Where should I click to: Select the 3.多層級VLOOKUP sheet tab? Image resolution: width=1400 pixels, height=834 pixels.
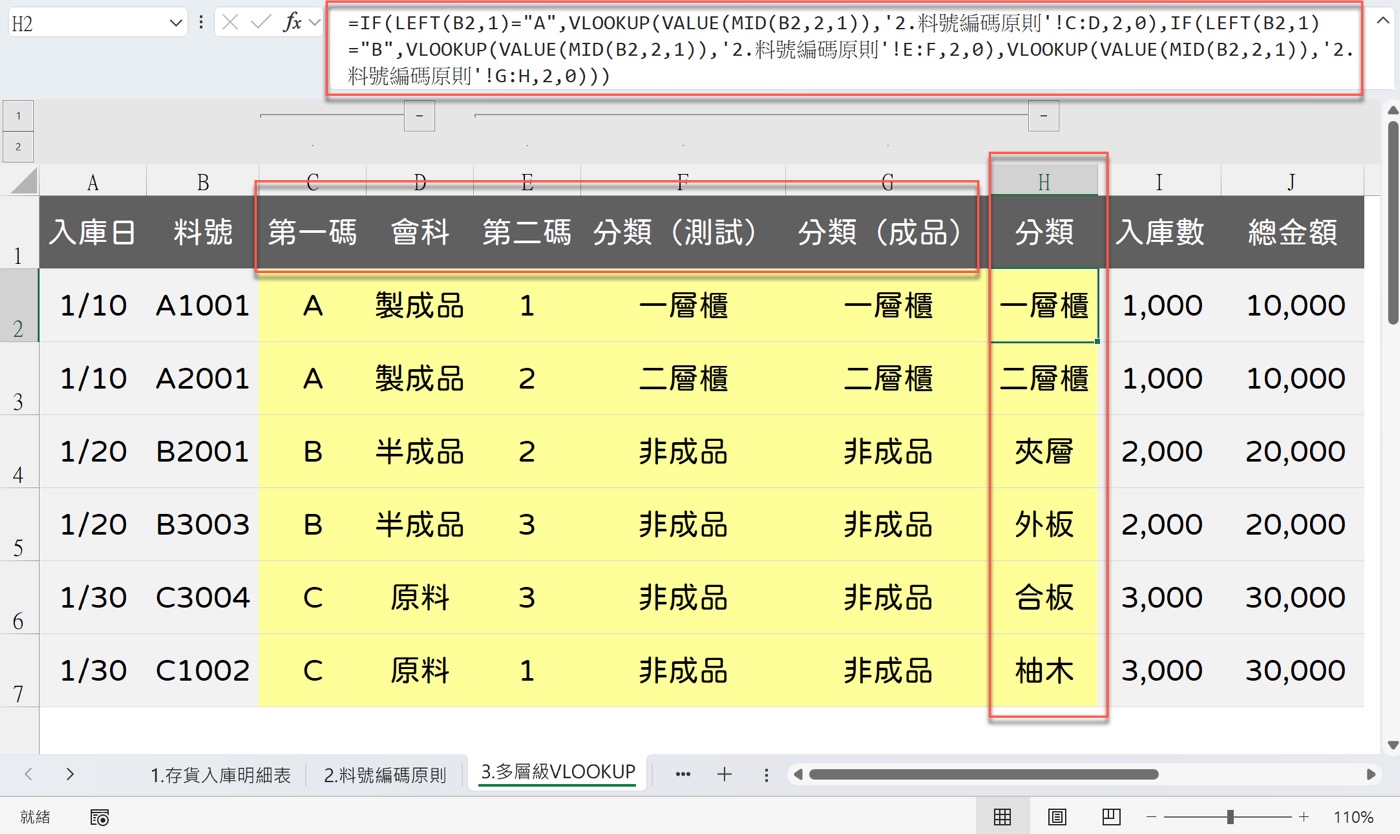pos(557,773)
